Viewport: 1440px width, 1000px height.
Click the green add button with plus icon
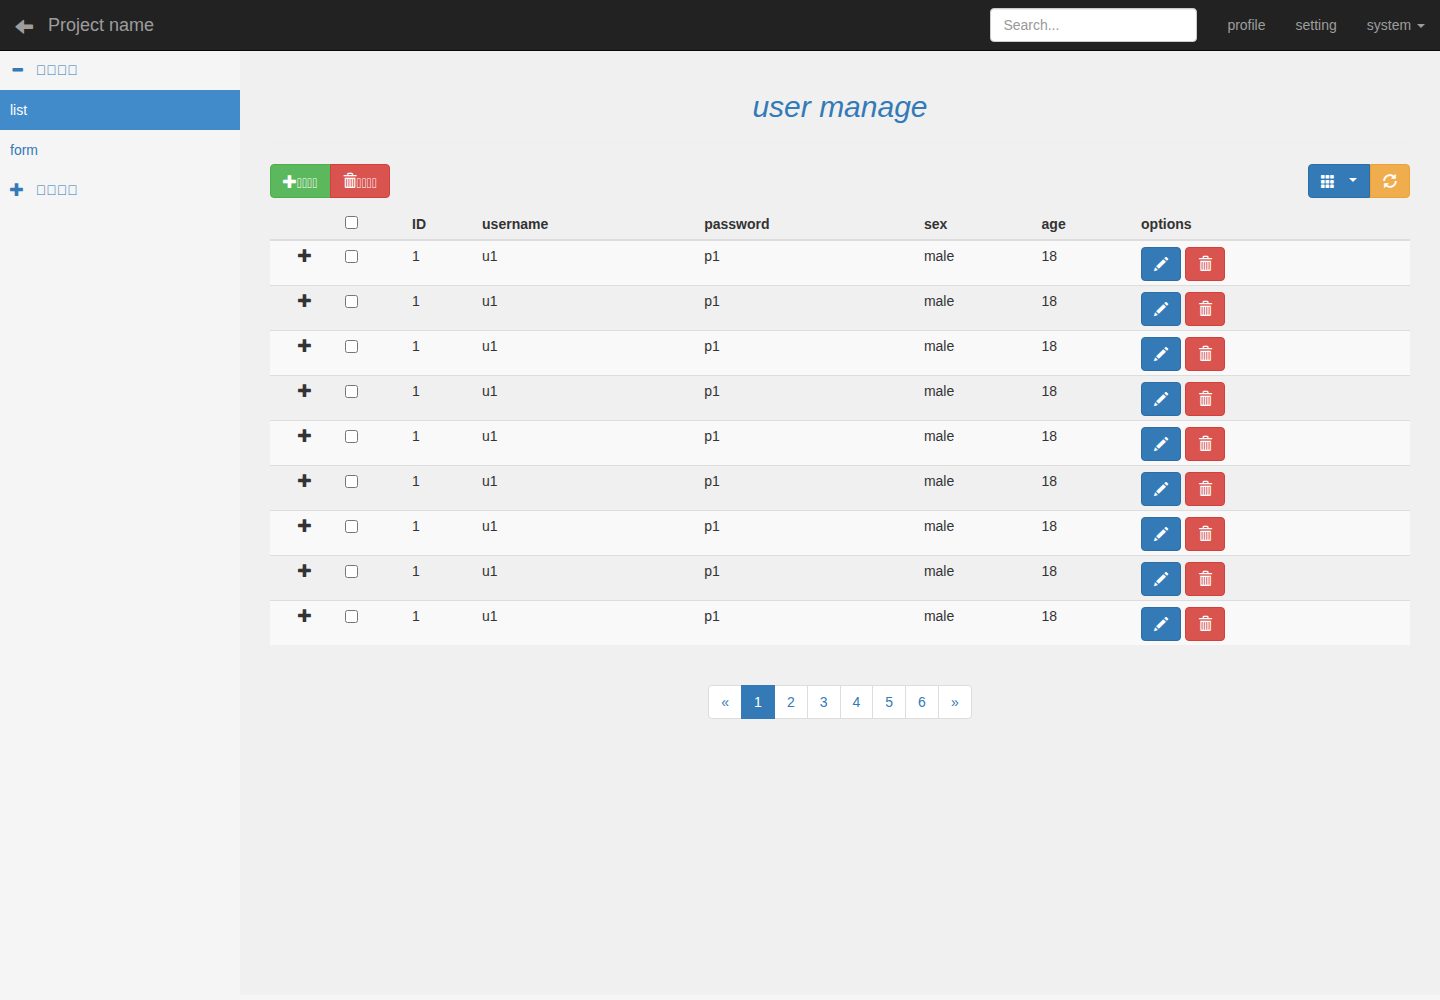[x=300, y=181]
